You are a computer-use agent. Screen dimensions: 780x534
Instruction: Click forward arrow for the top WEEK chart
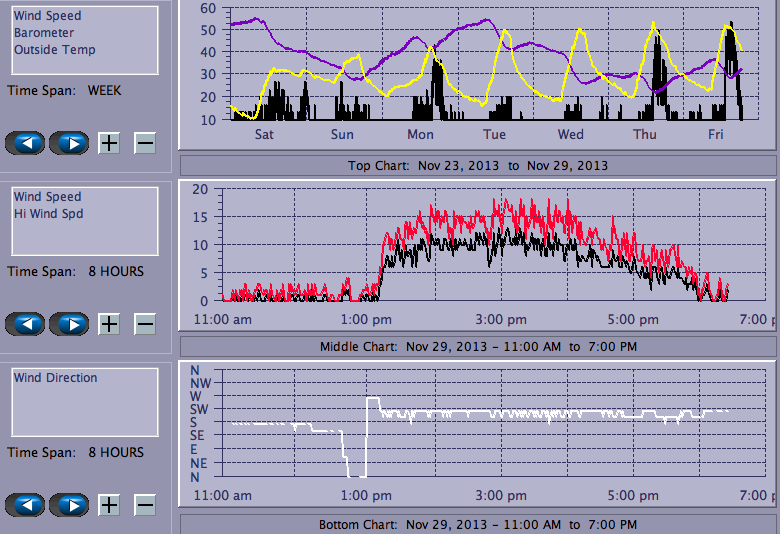click(x=69, y=143)
